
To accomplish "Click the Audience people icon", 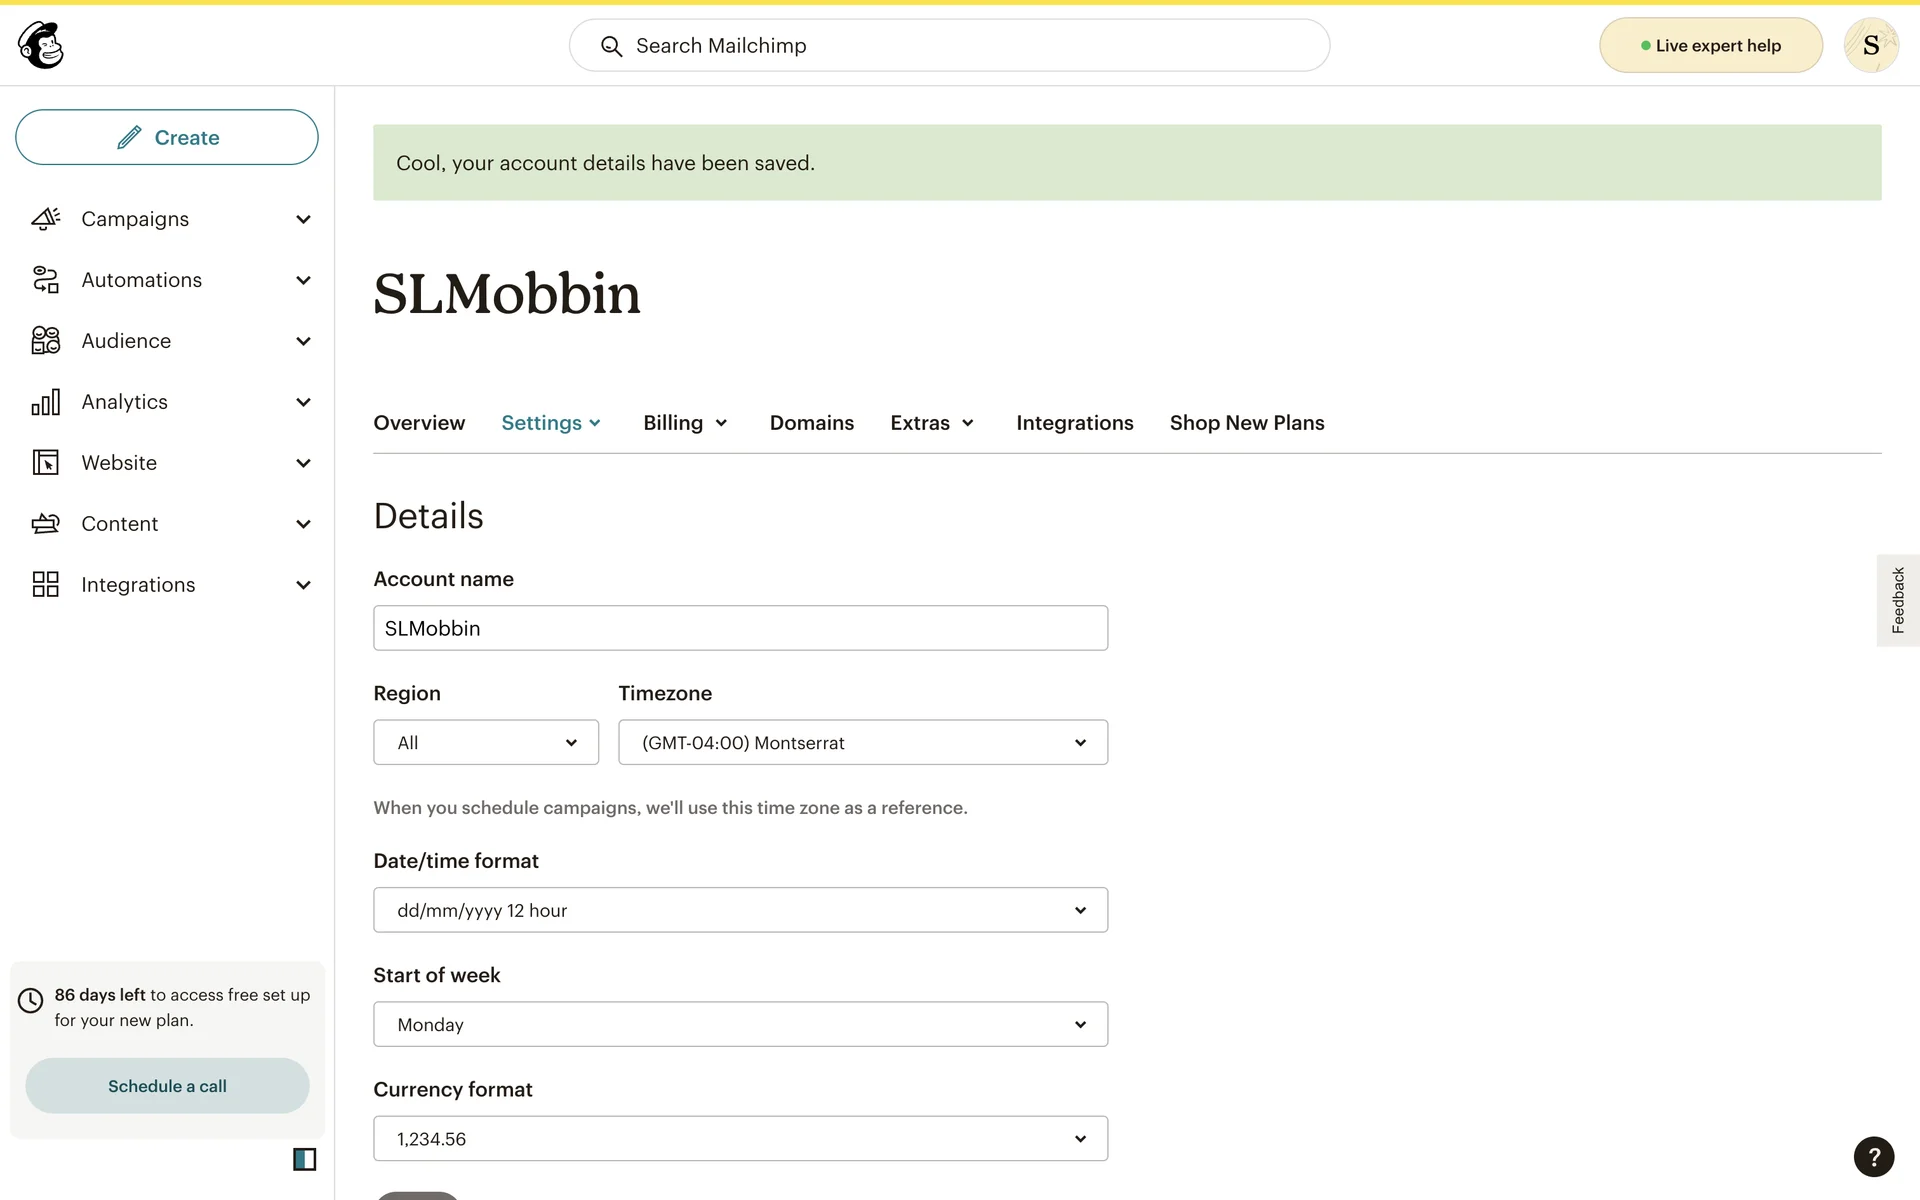I will point(46,341).
